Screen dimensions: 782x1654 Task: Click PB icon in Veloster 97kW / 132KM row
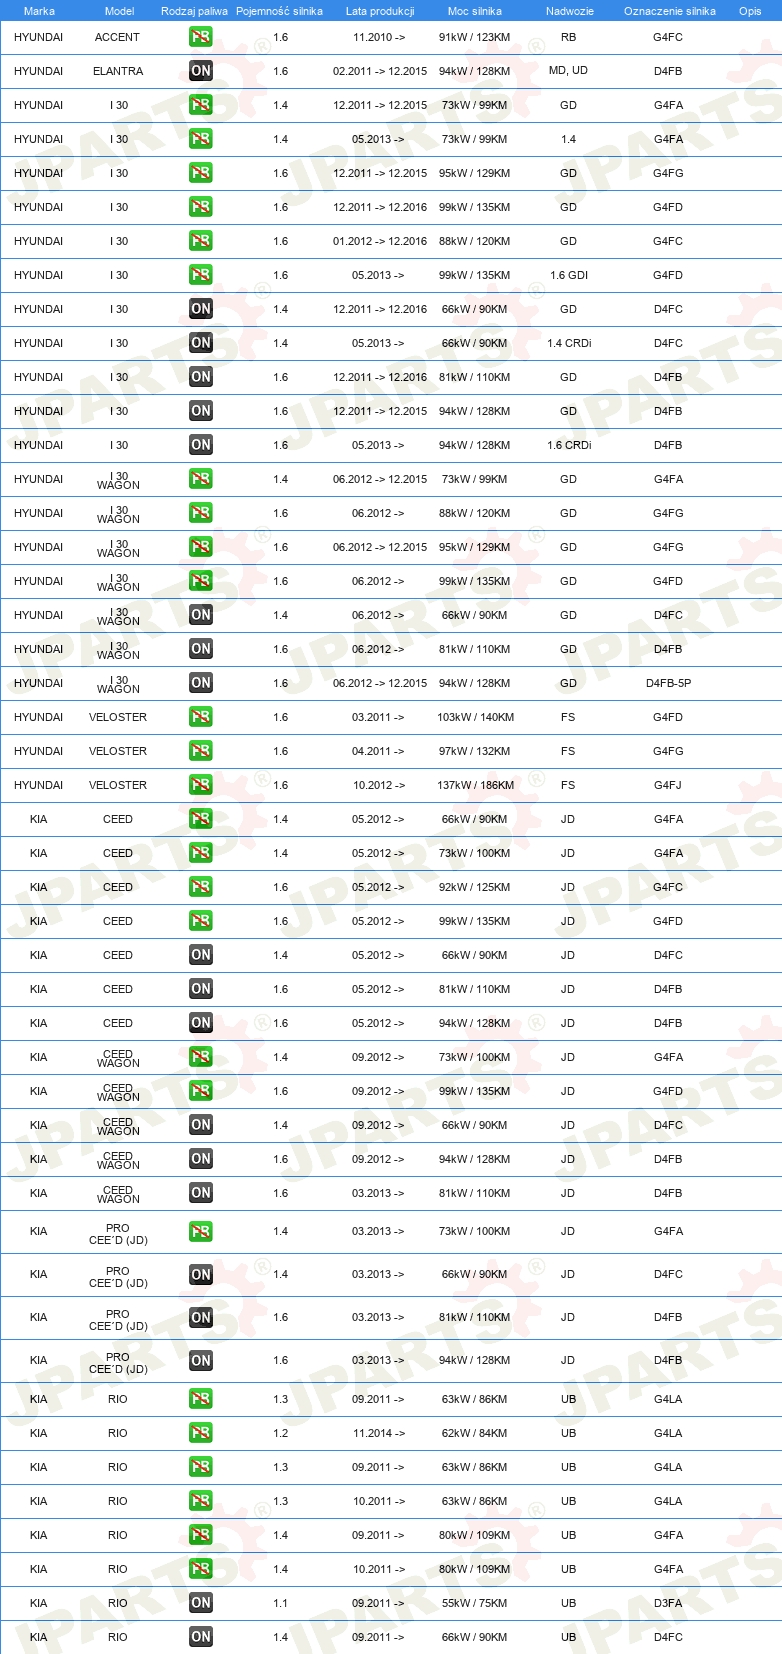click(201, 751)
